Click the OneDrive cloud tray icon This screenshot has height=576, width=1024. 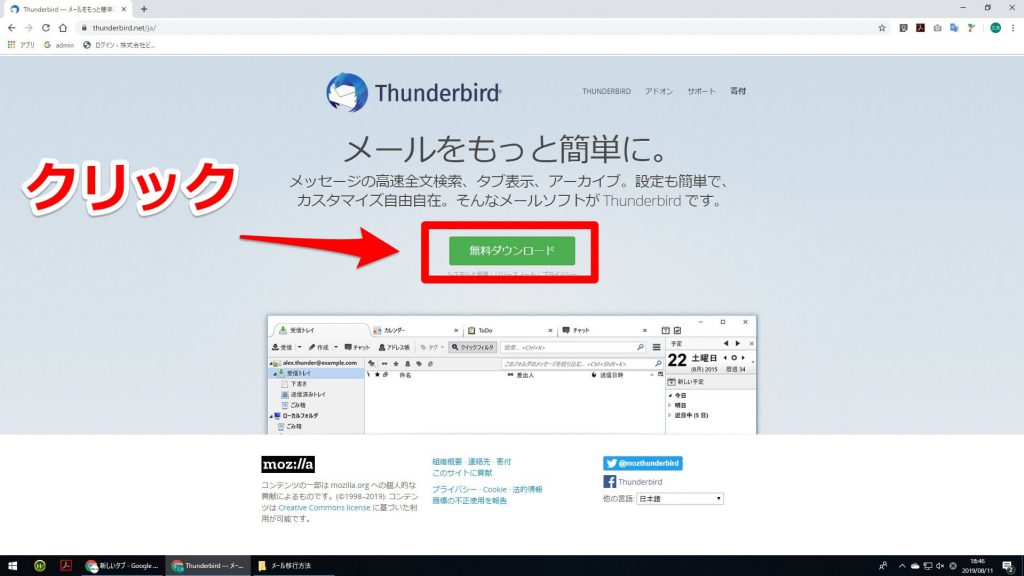915,566
